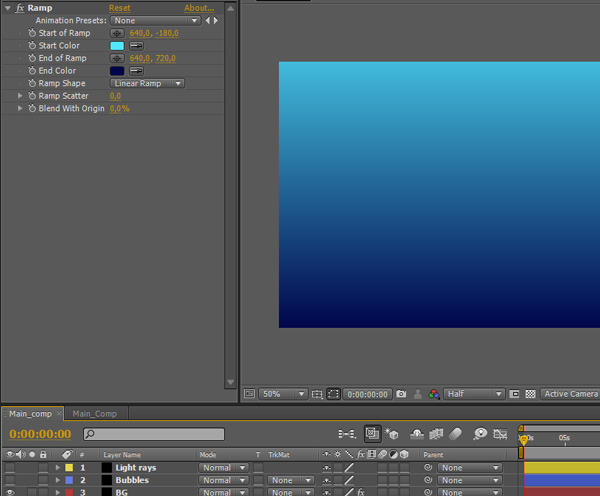Screen dimensions: 600x496
Task: Toggle the End of Ramp stopwatch
Action: 32,58
